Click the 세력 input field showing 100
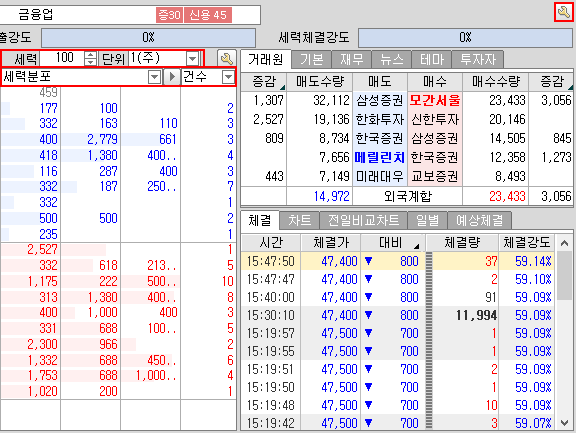Viewport: 576px width, 433px height. pos(62,58)
